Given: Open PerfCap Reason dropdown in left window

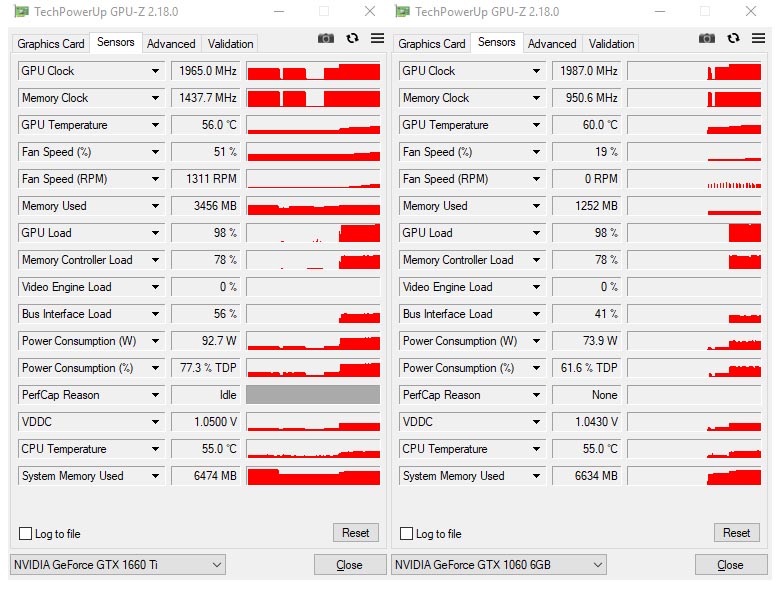Looking at the screenshot, I should [x=155, y=395].
